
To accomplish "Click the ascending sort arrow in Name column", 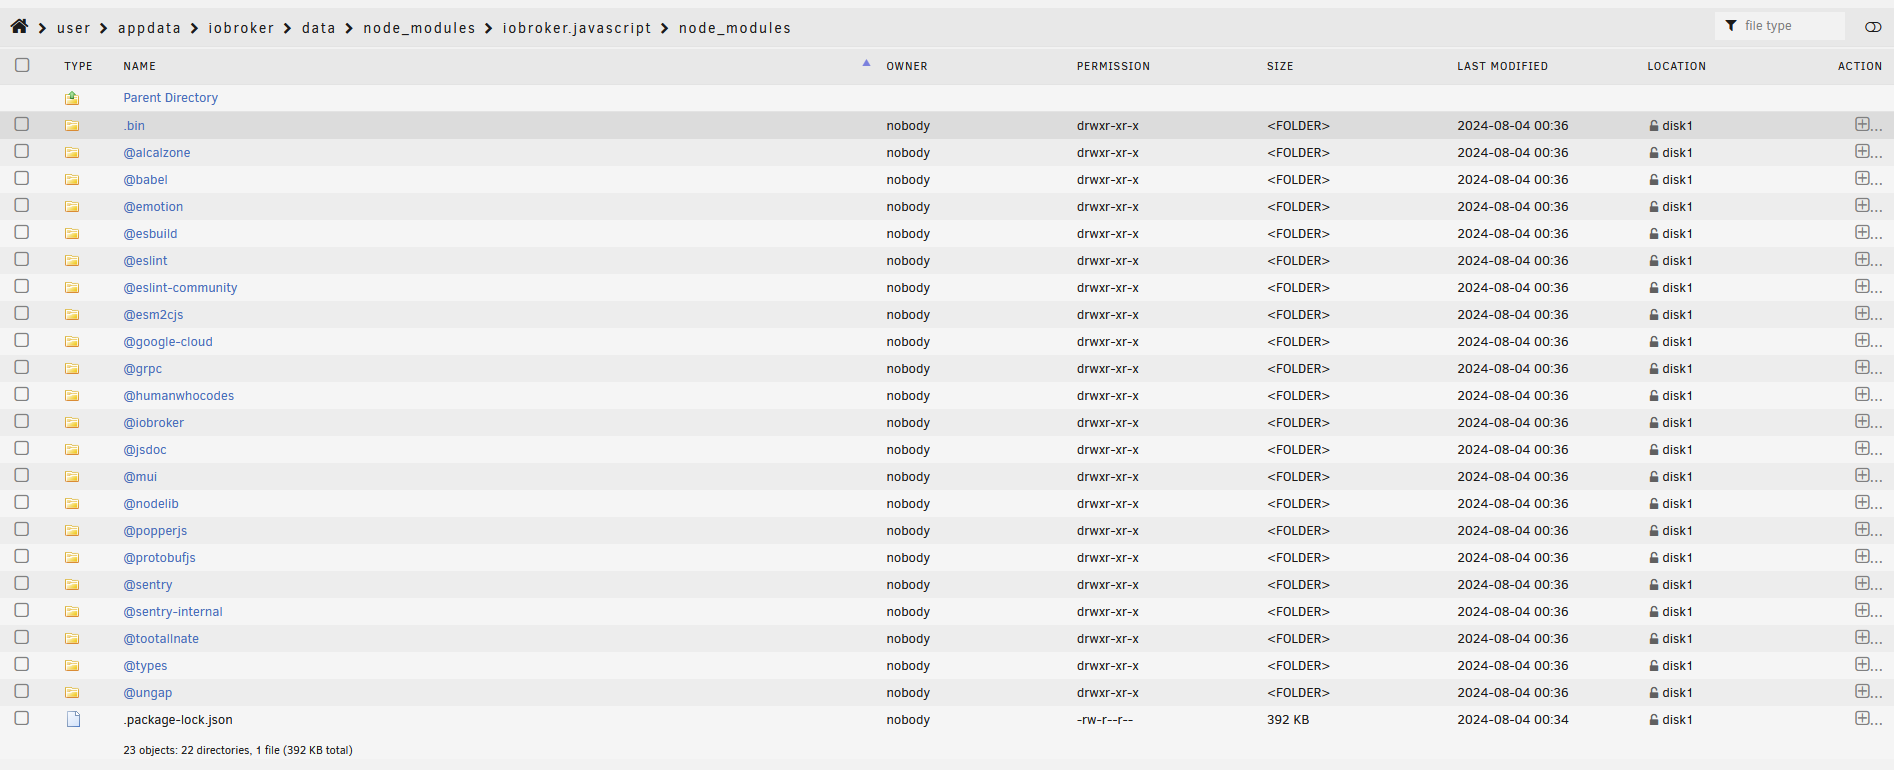I will click(x=866, y=63).
